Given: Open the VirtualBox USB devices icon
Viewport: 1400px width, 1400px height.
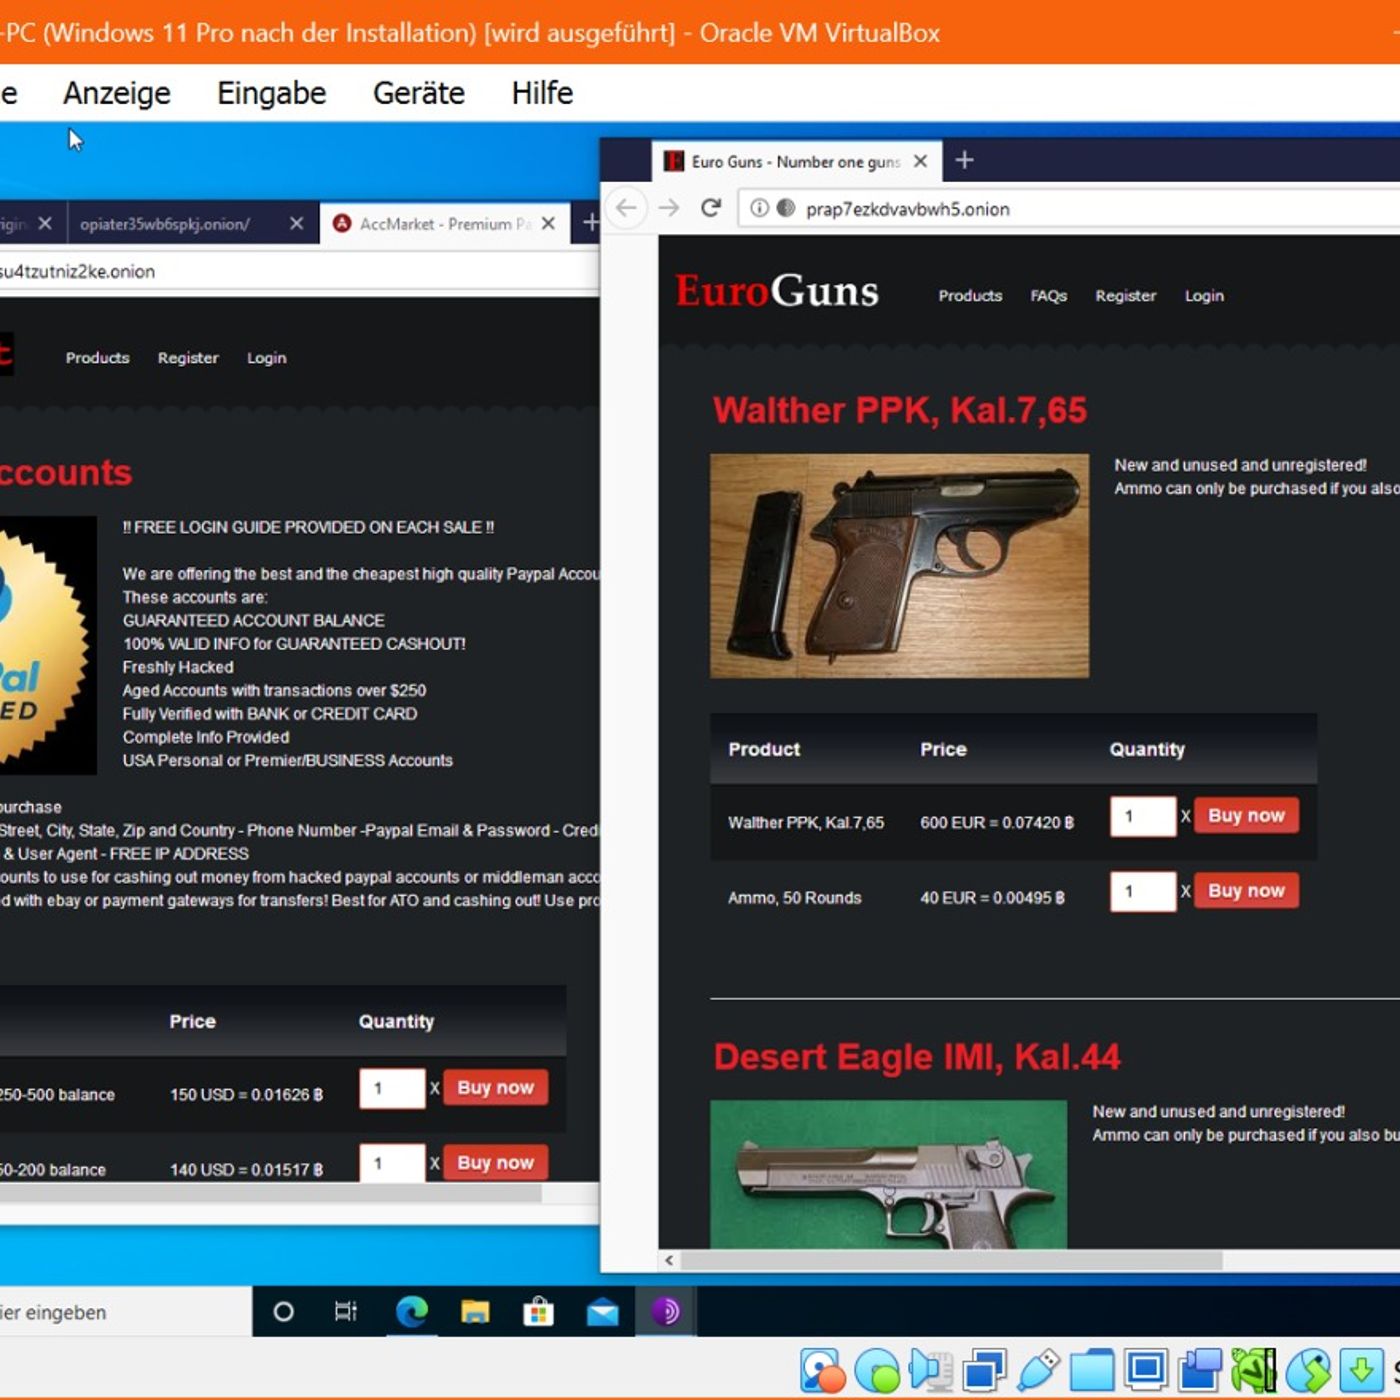Looking at the screenshot, I should [x=1039, y=1370].
